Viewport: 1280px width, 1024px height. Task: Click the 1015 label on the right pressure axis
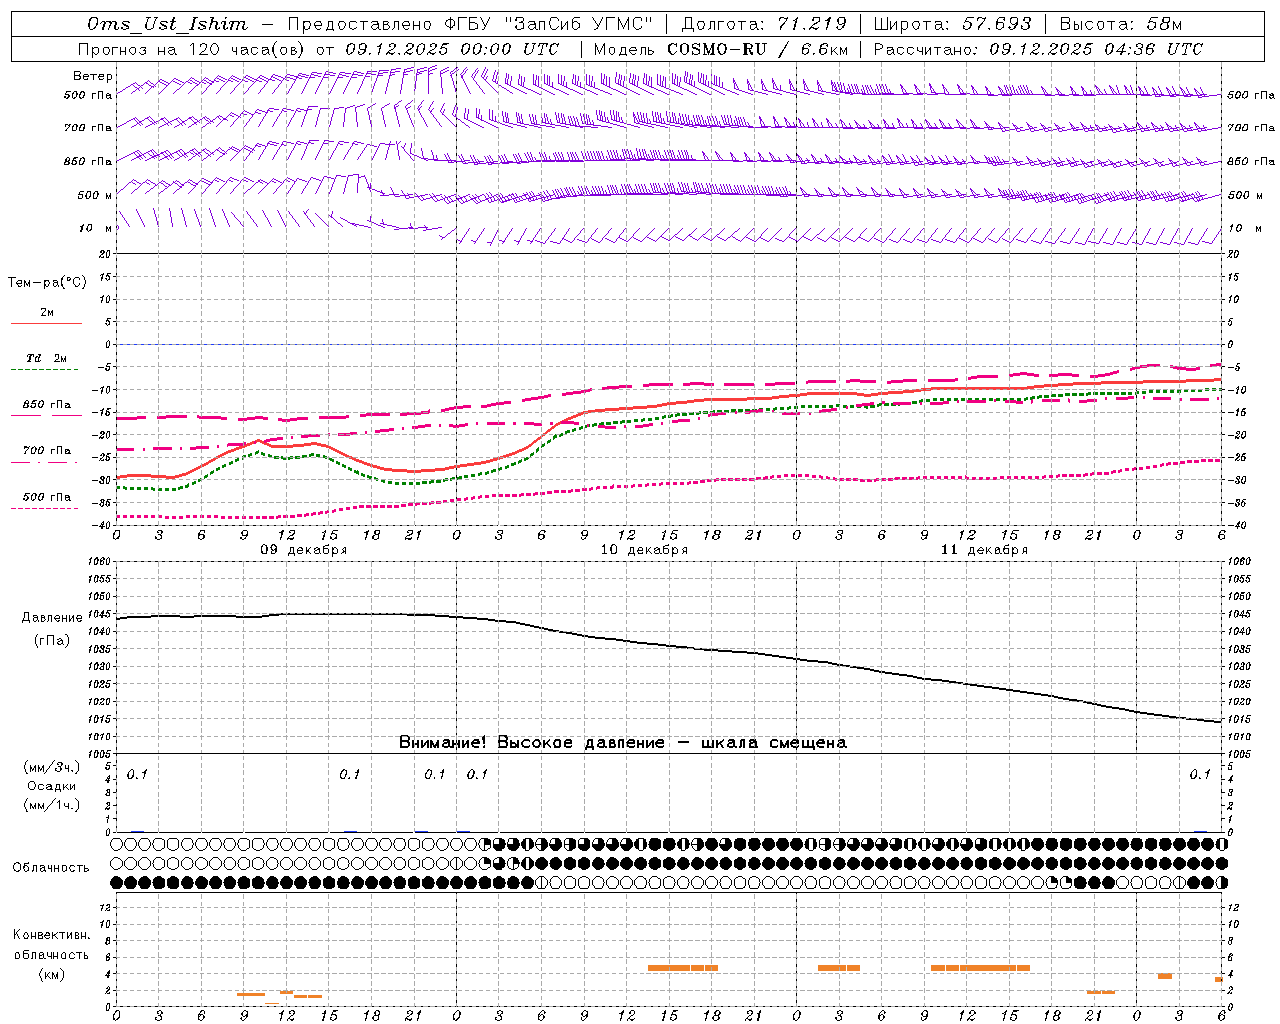1239,719
